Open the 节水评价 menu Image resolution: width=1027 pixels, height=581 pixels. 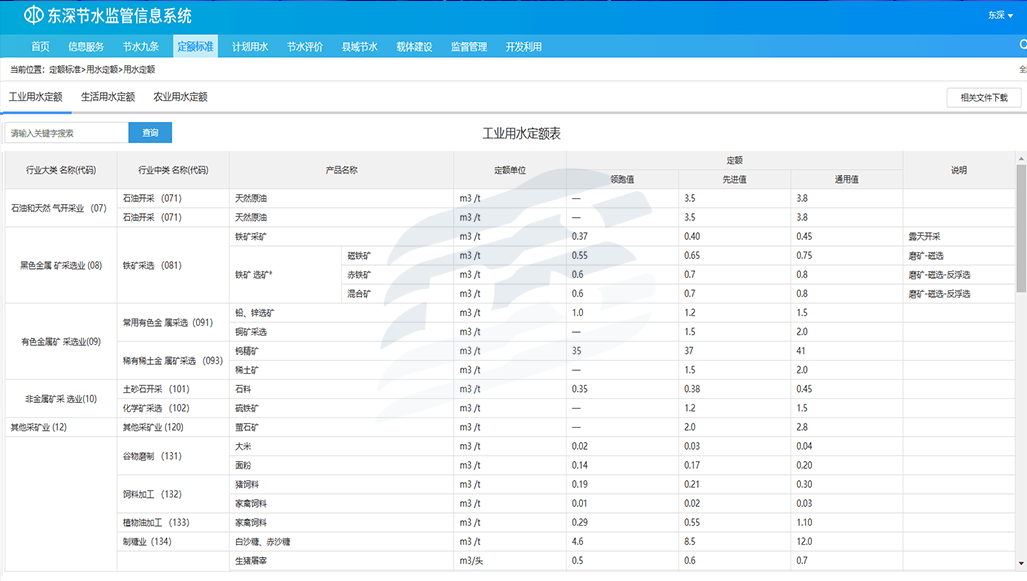point(305,47)
